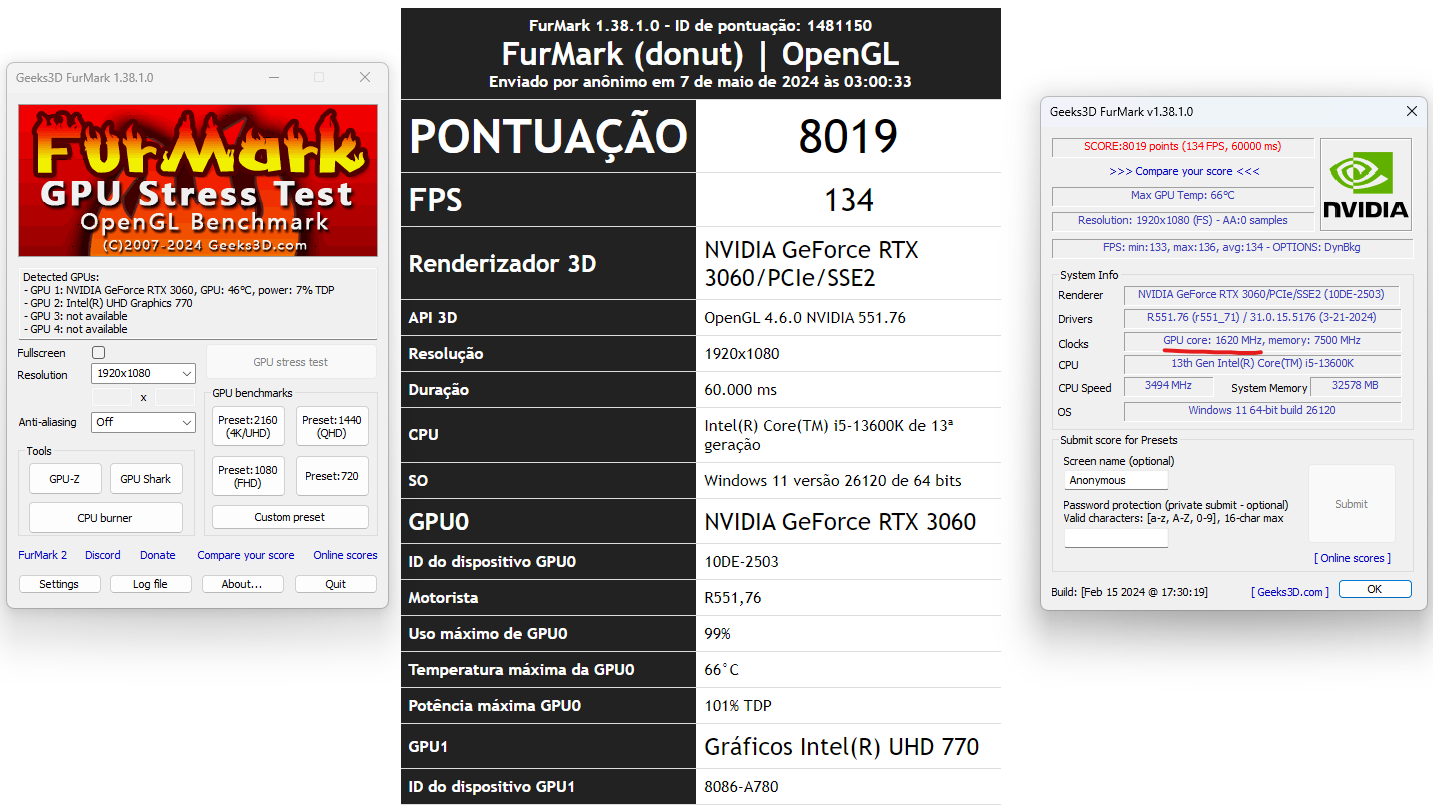Run the Preset:720 benchmark

click(332, 476)
